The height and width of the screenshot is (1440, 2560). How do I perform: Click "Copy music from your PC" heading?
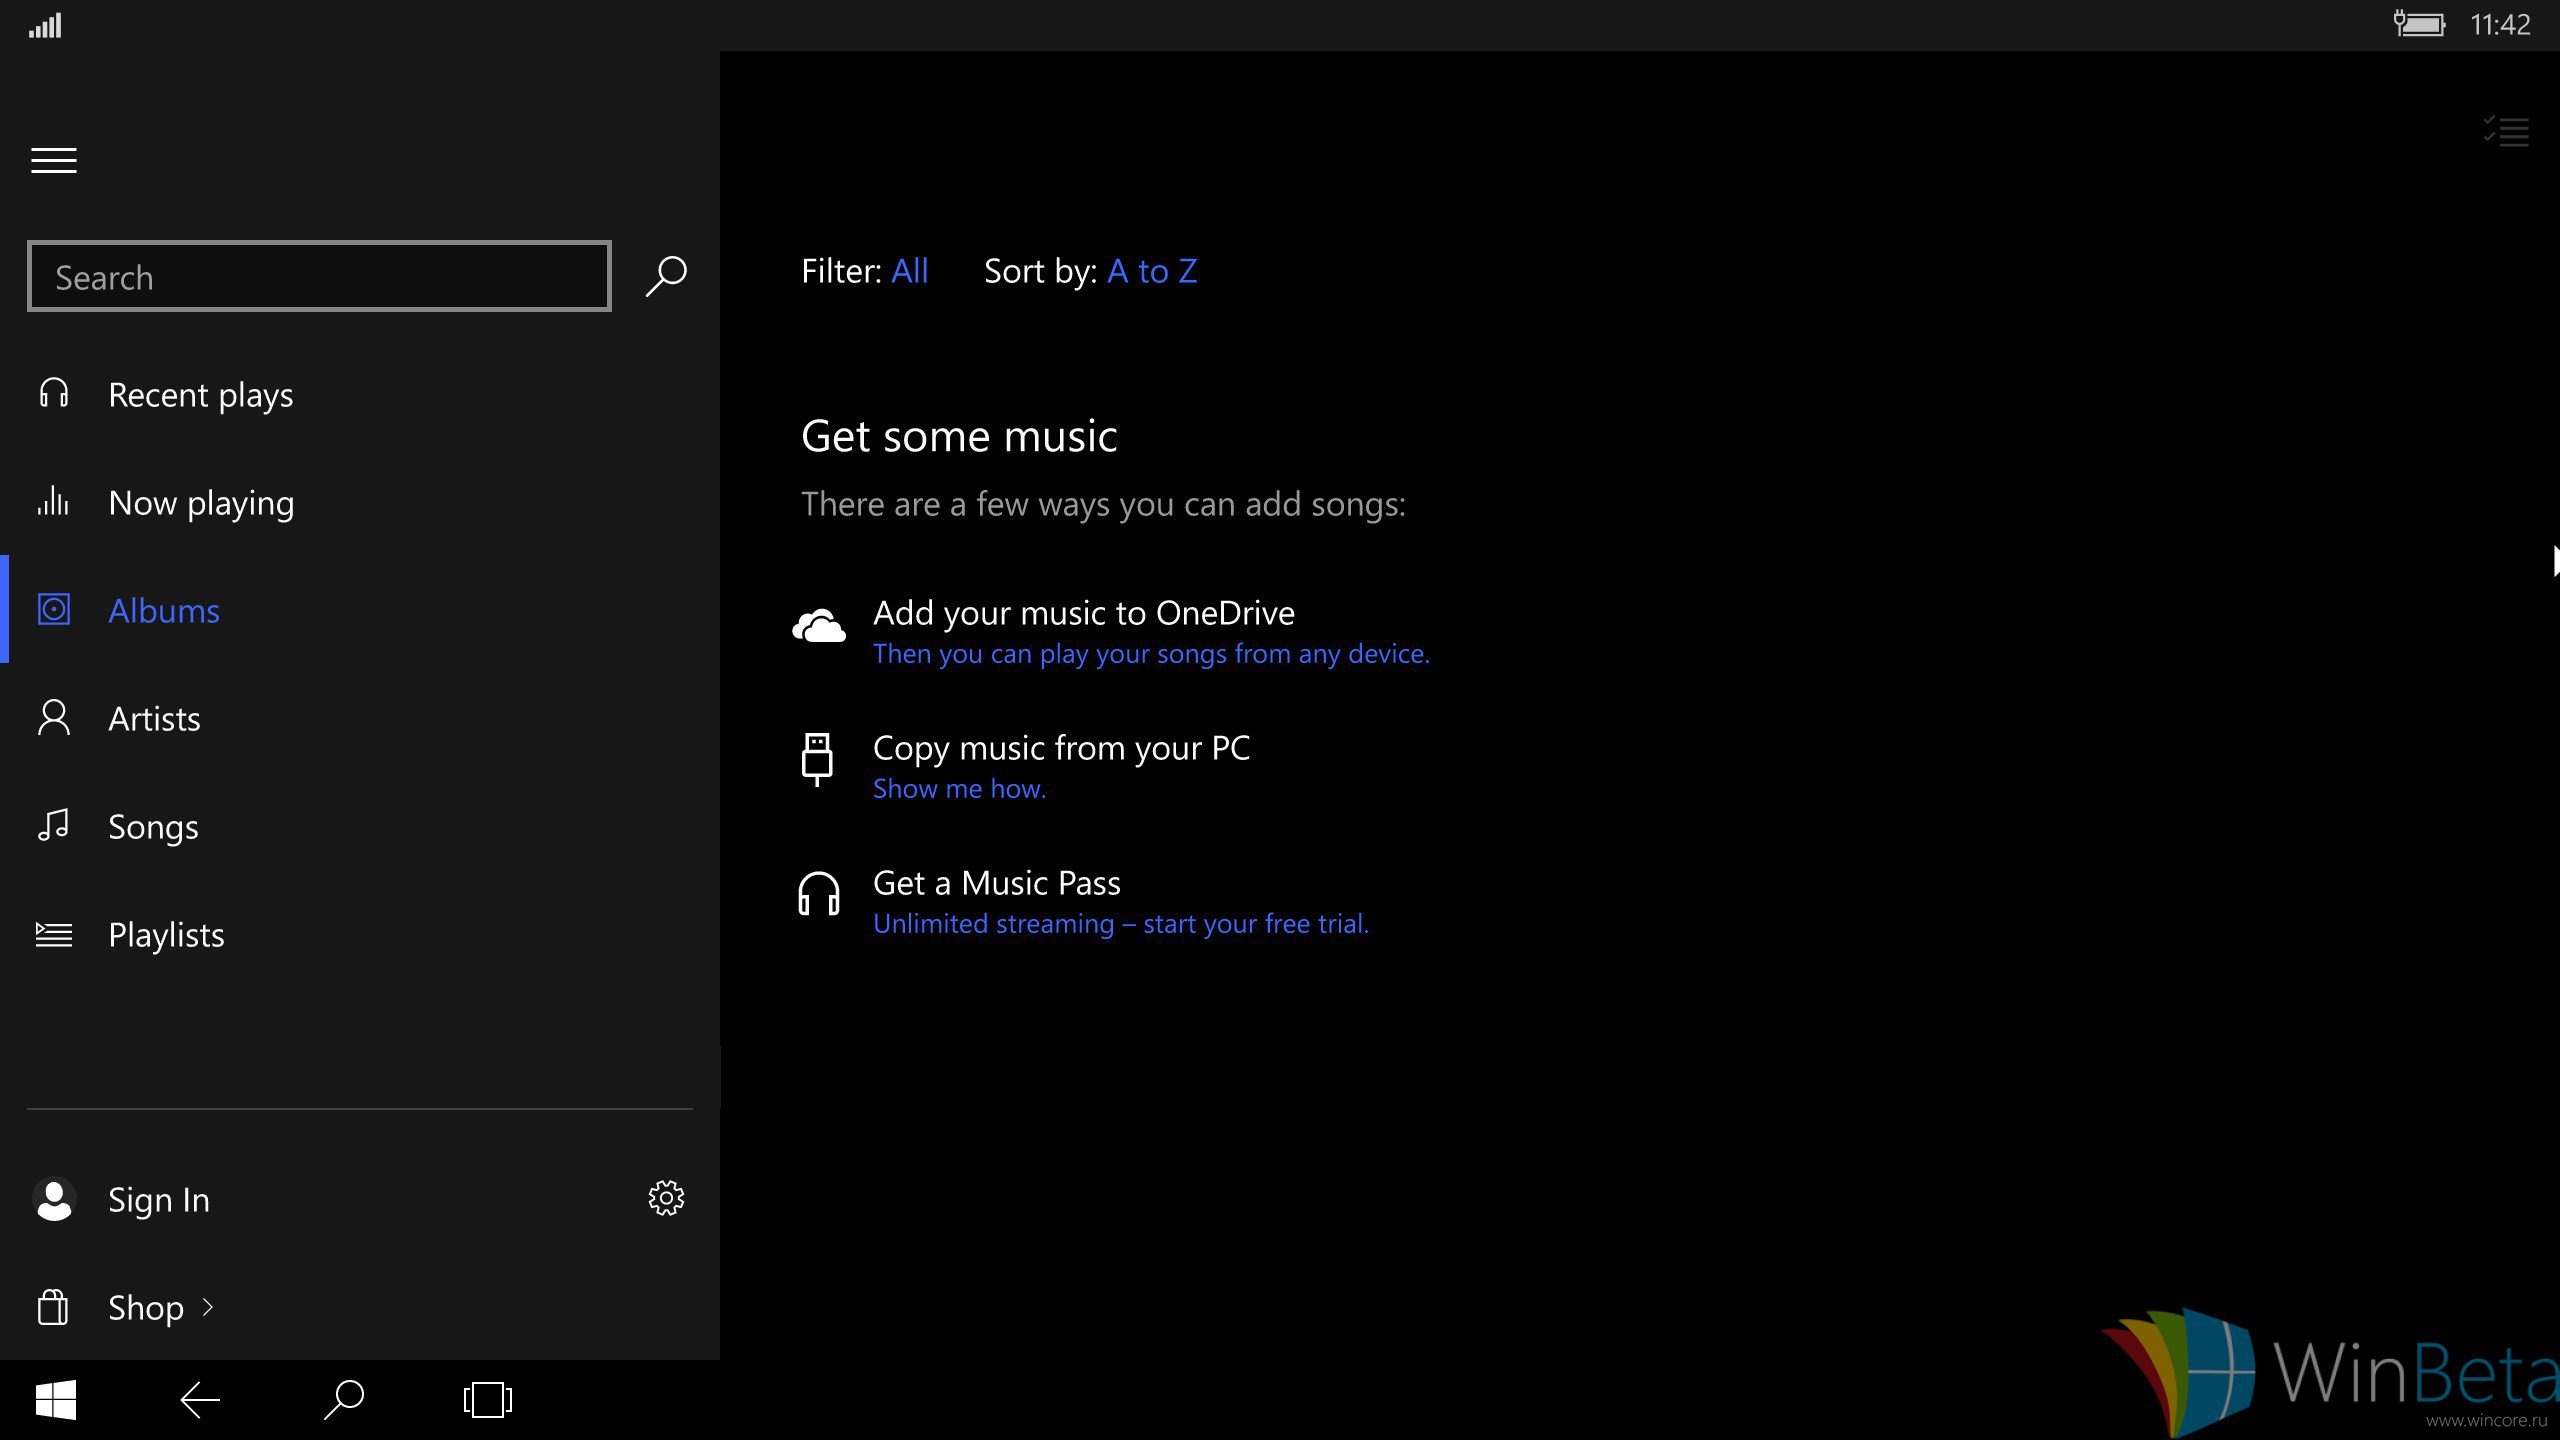[x=1061, y=748]
